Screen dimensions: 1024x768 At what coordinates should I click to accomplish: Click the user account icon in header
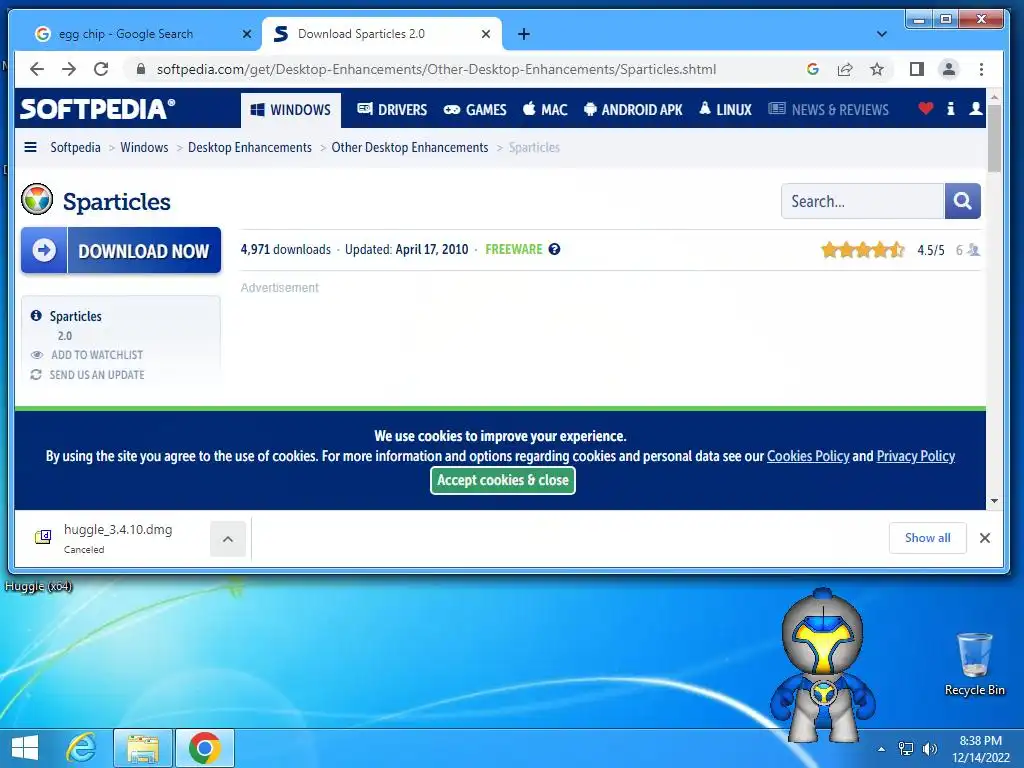coord(976,108)
